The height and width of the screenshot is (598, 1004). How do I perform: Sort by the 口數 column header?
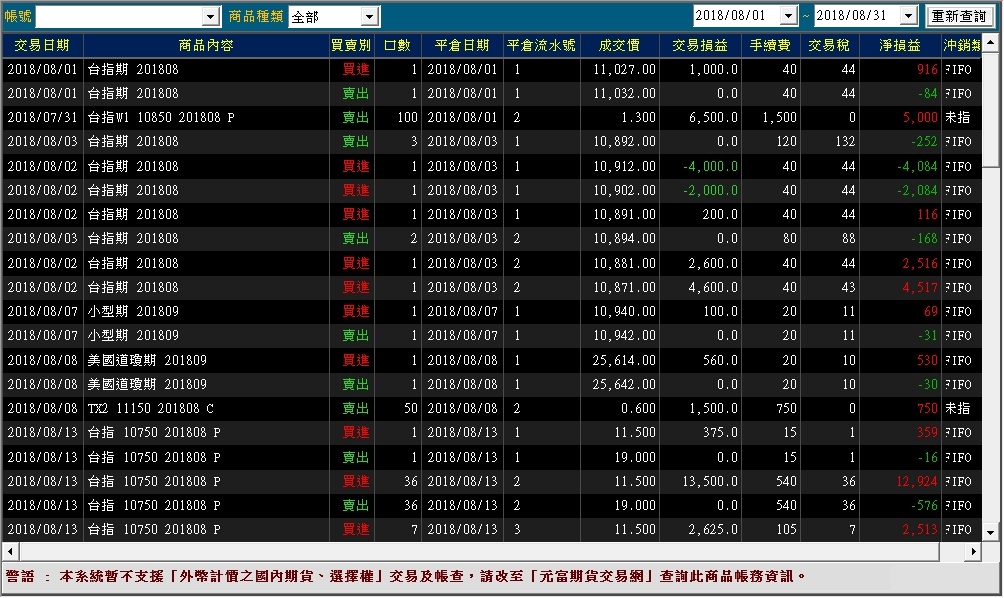tap(398, 45)
